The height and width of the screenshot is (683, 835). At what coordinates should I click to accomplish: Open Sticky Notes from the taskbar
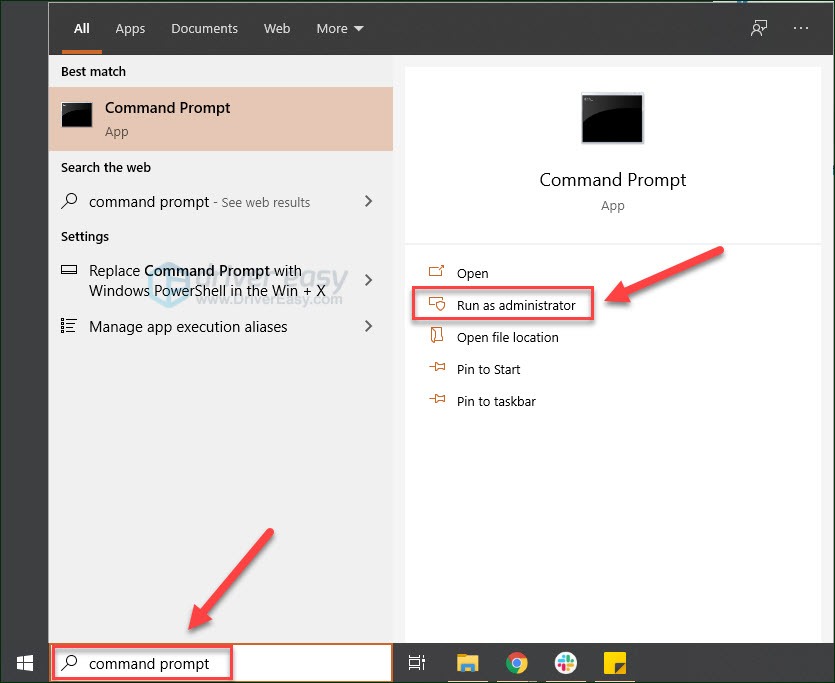614,663
